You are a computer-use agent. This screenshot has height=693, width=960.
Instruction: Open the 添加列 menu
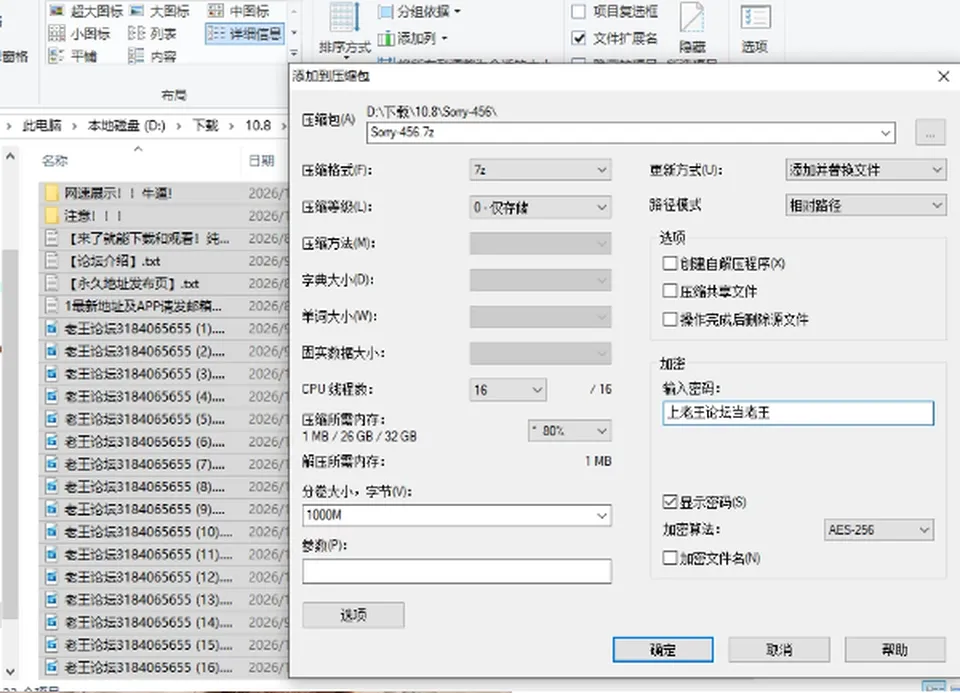[x=413, y=39]
